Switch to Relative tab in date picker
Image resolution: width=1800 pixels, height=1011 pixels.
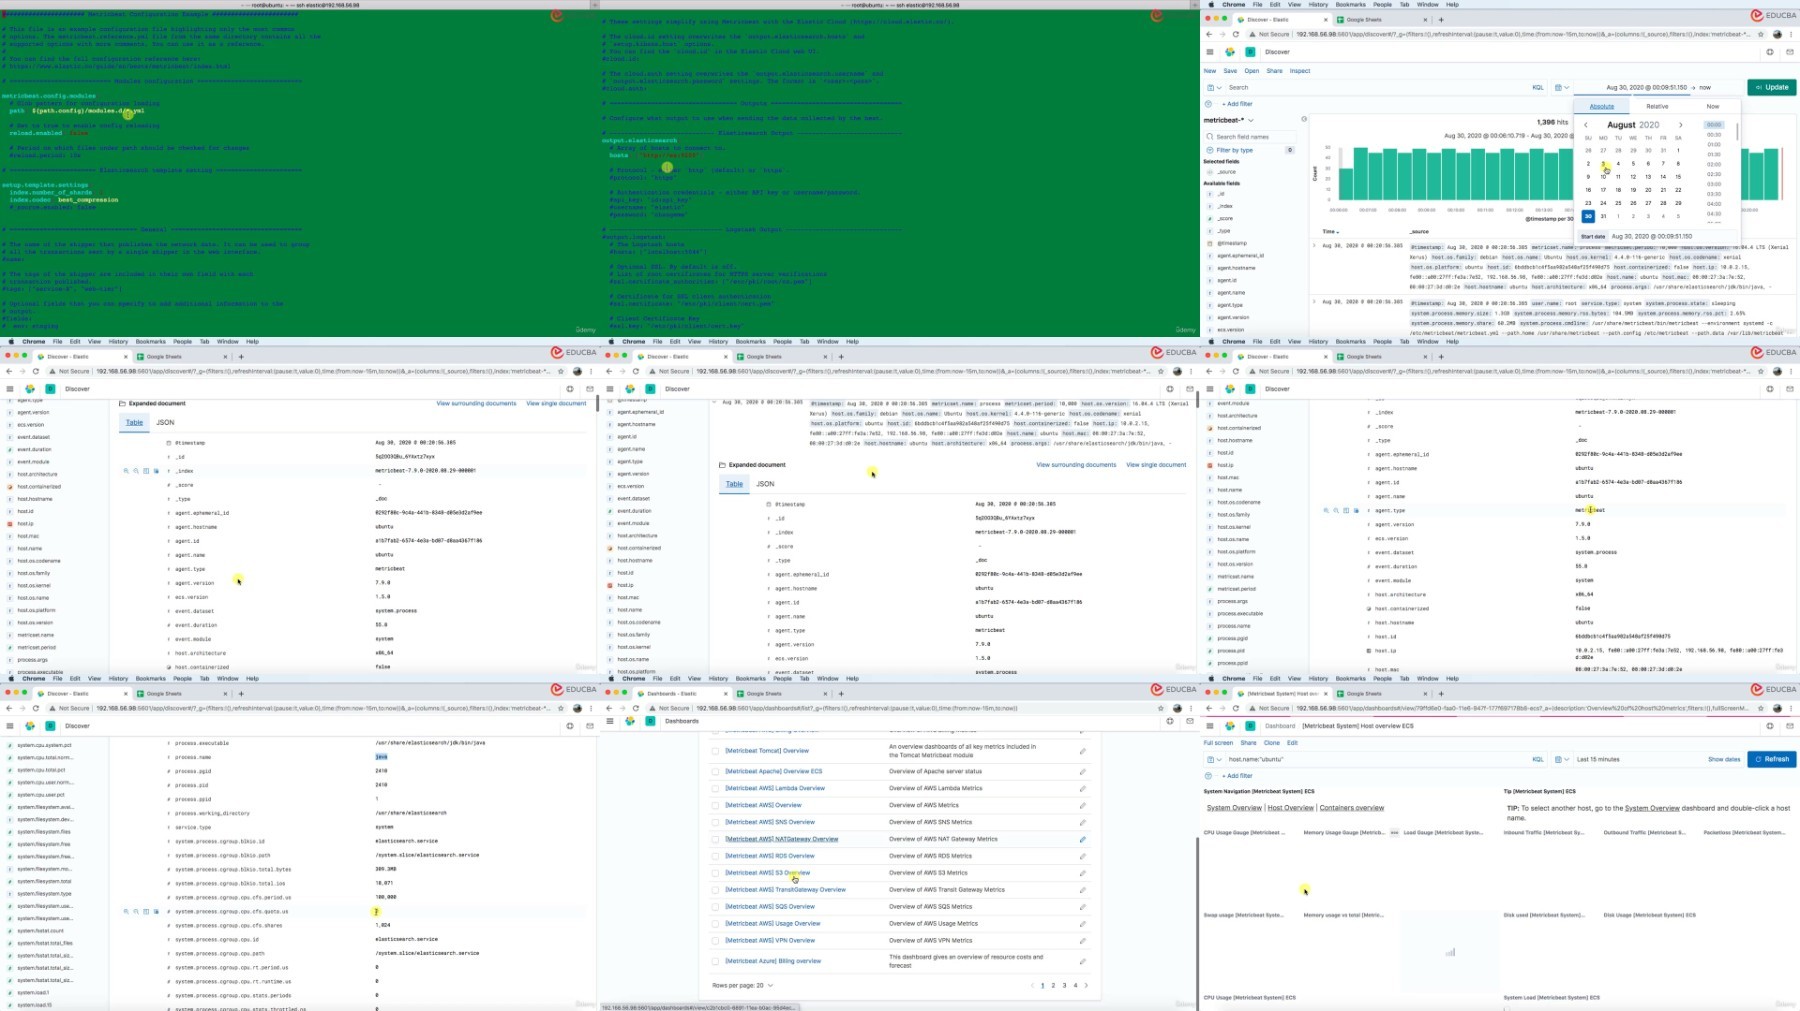(1657, 106)
